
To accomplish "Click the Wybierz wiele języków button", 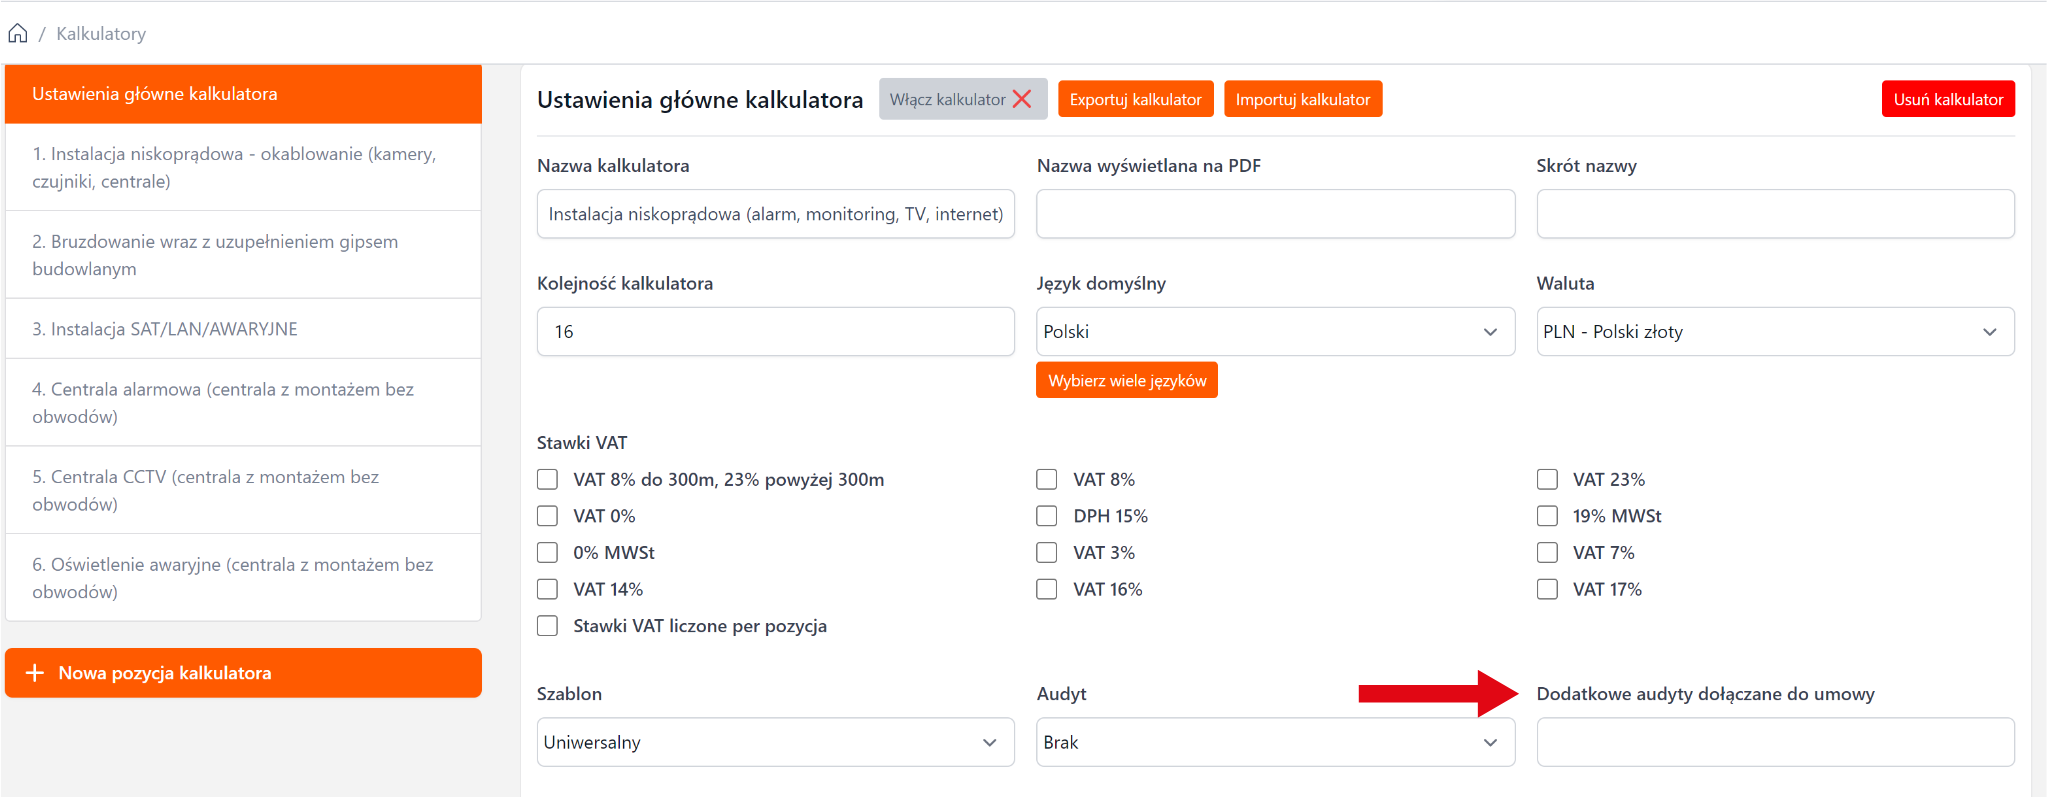I will 1126,381.
